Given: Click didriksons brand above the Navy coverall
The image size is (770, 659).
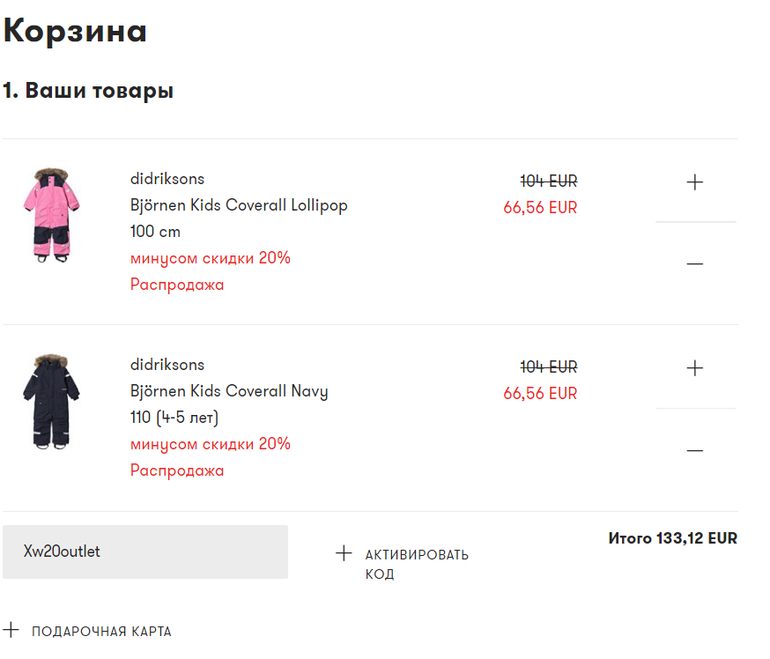Looking at the screenshot, I should (x=167, y=365).
